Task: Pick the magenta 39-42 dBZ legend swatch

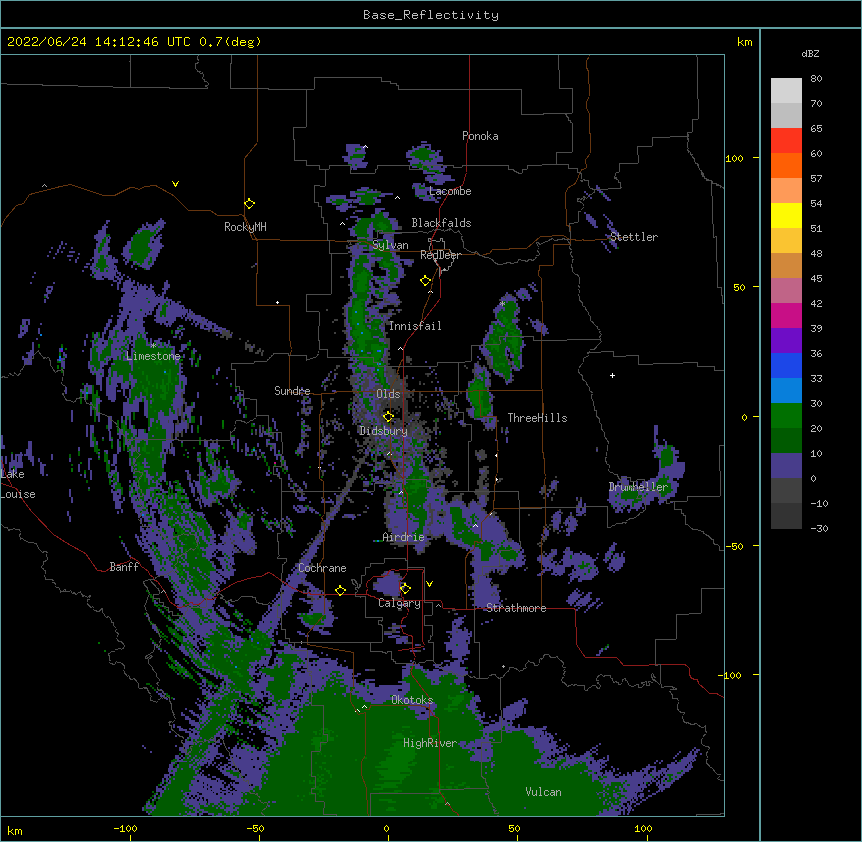Action: 786,316
